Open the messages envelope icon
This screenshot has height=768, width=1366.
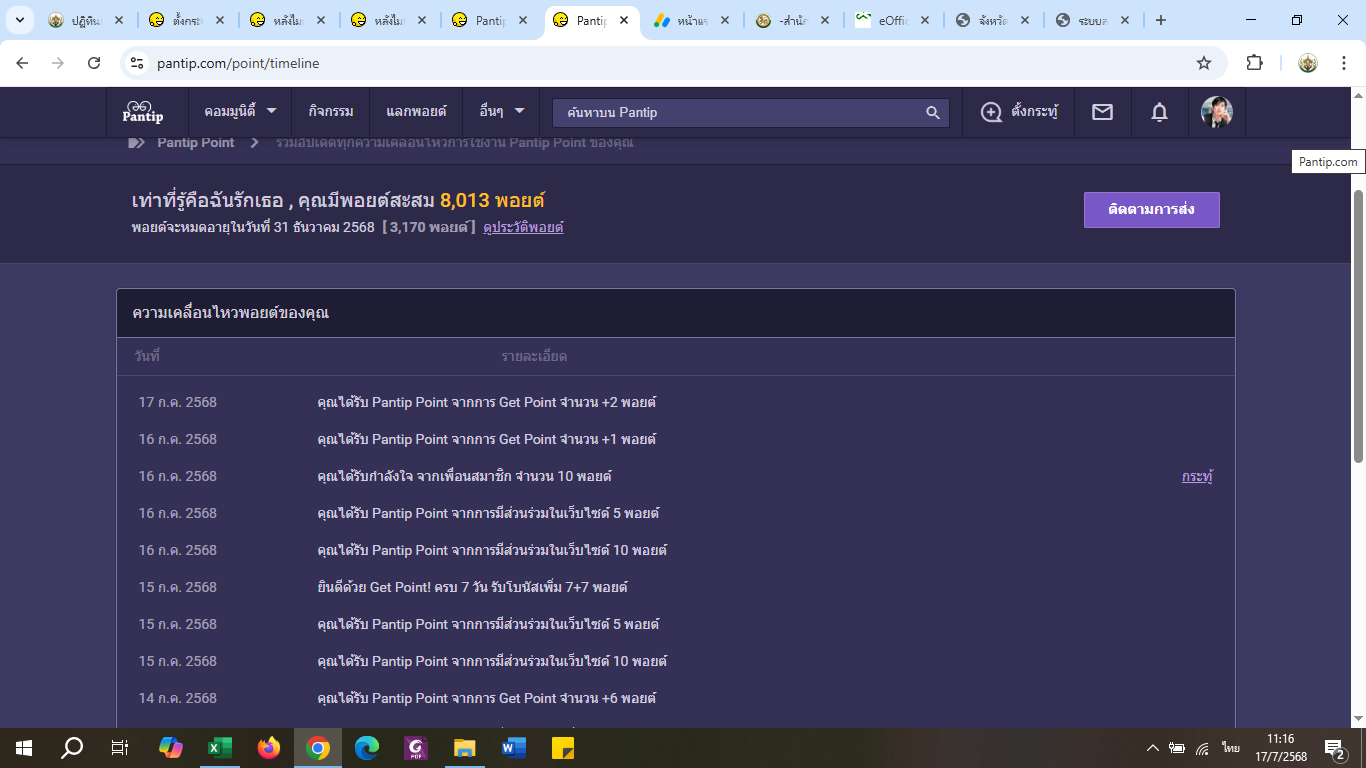(1102, 112)
